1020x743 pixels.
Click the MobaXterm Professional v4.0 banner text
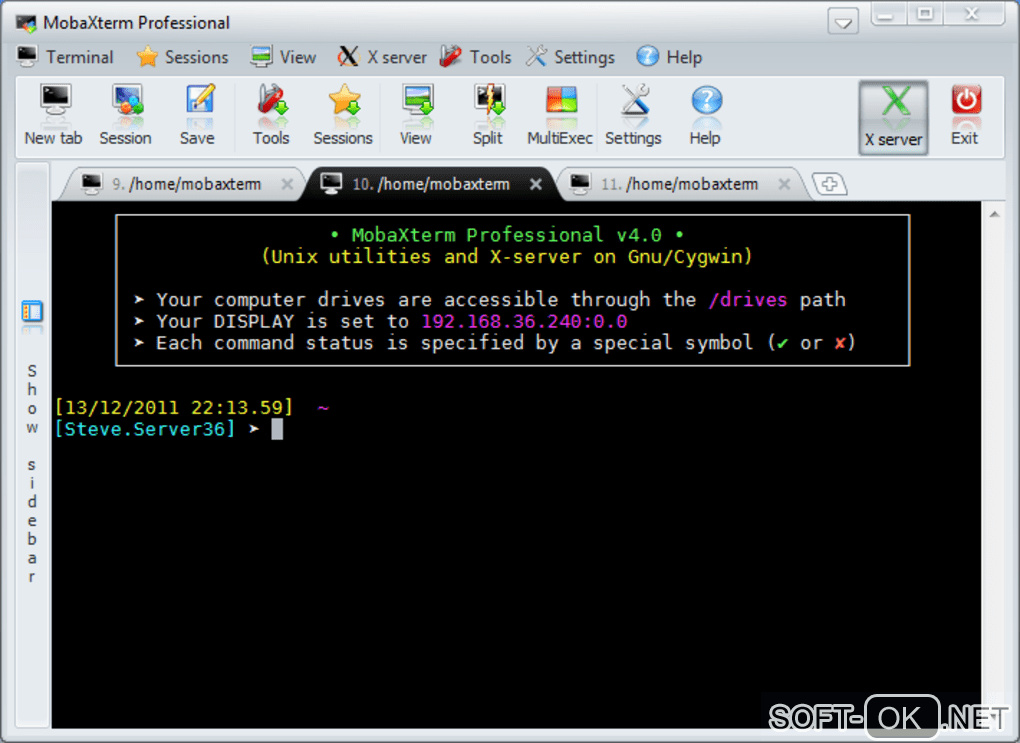point(507,235)
